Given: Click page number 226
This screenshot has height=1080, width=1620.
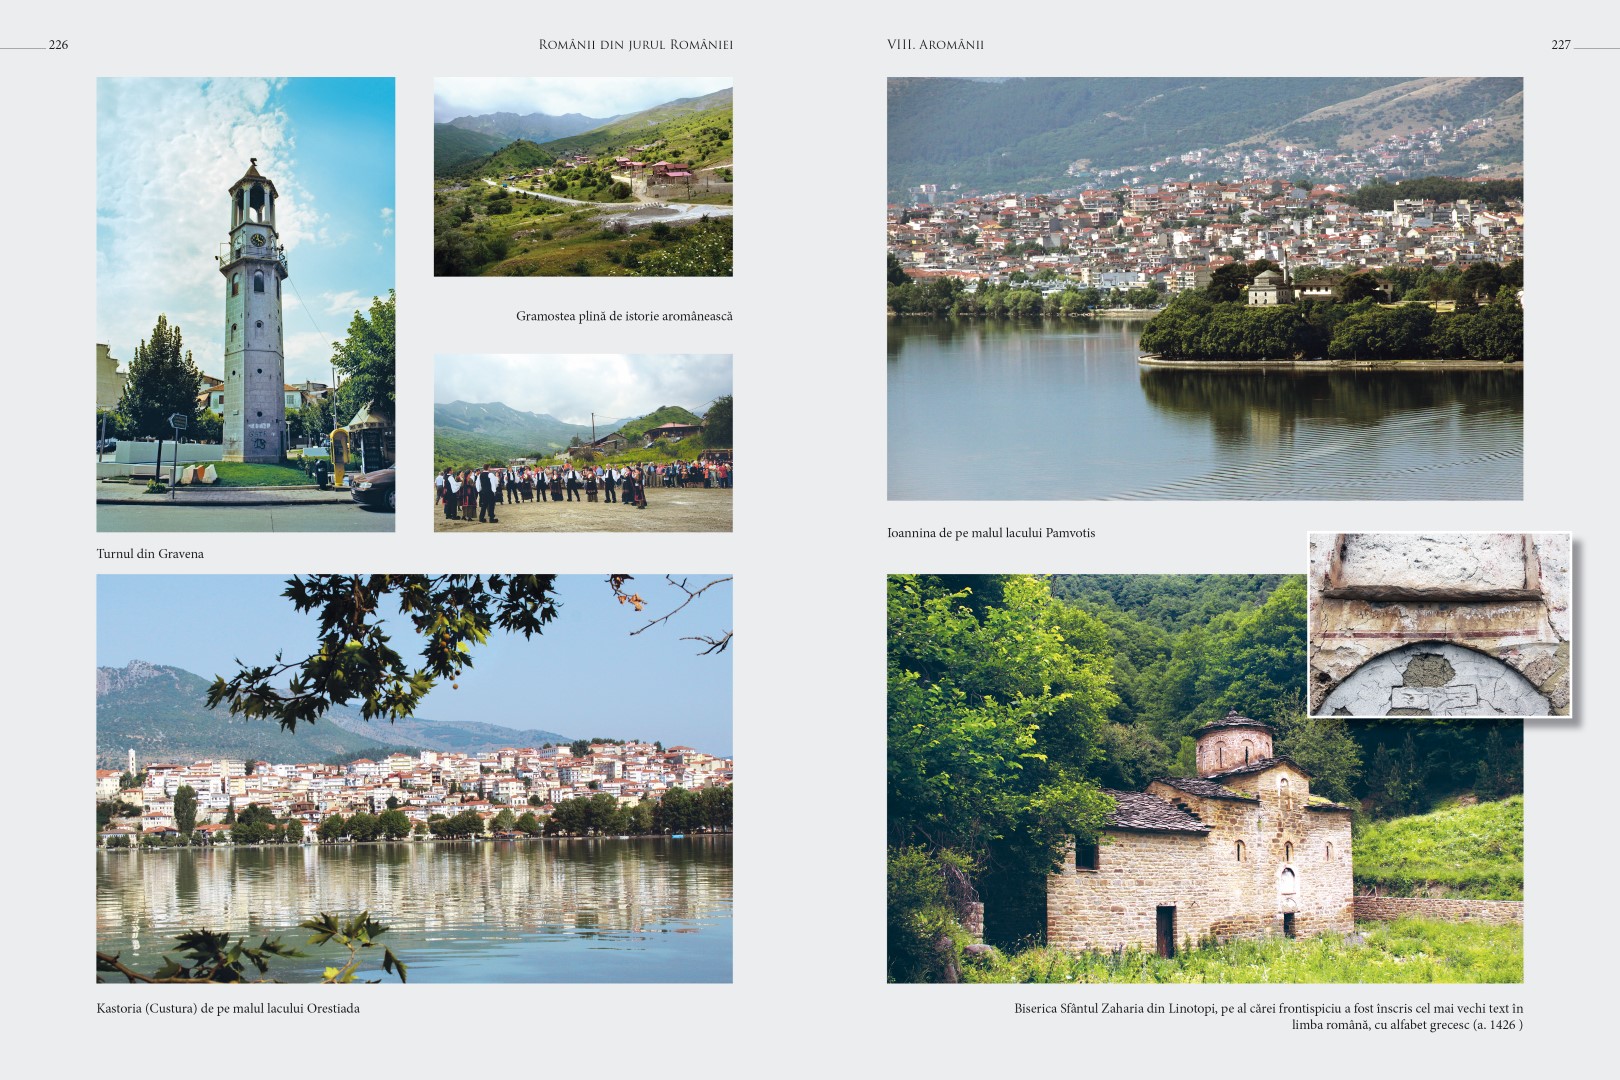Looking at the screenshot, I should [x=58, y=45].
